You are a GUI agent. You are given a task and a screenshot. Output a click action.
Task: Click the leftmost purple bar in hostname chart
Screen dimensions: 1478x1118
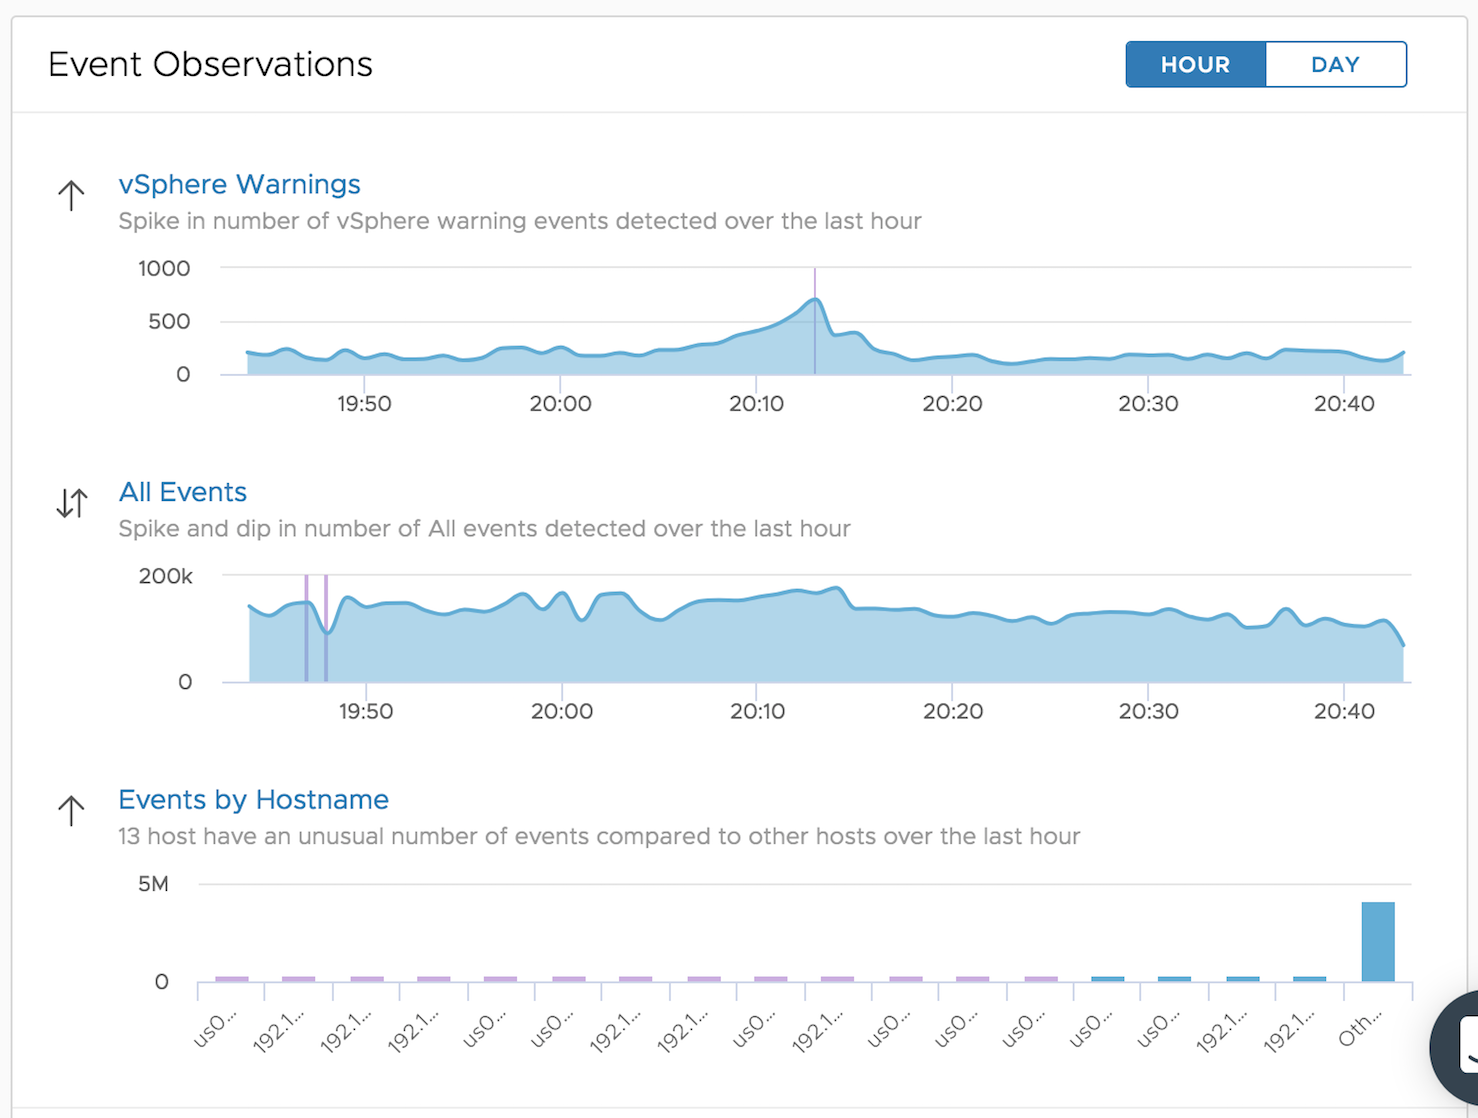[232, 979]
